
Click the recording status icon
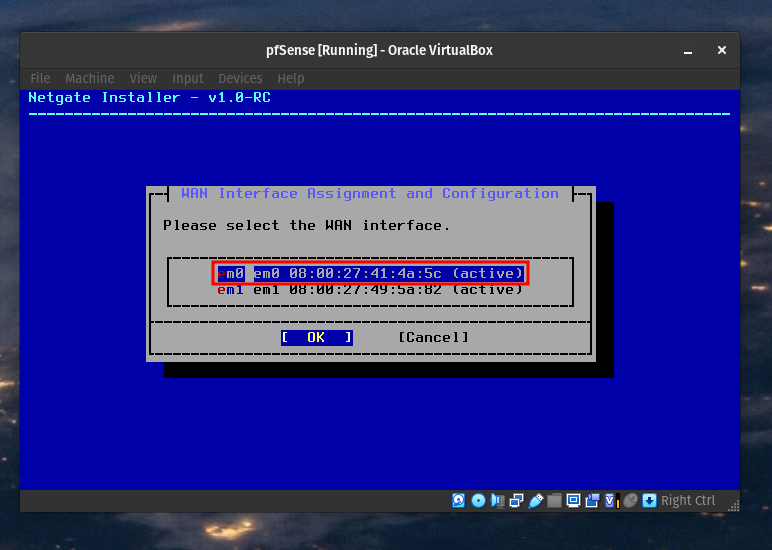[592, 501]
